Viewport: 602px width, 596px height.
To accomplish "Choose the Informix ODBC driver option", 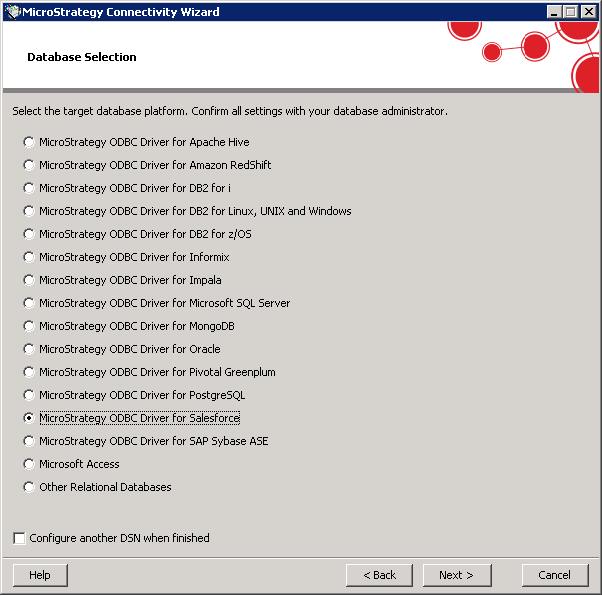I will click(29, 257).
